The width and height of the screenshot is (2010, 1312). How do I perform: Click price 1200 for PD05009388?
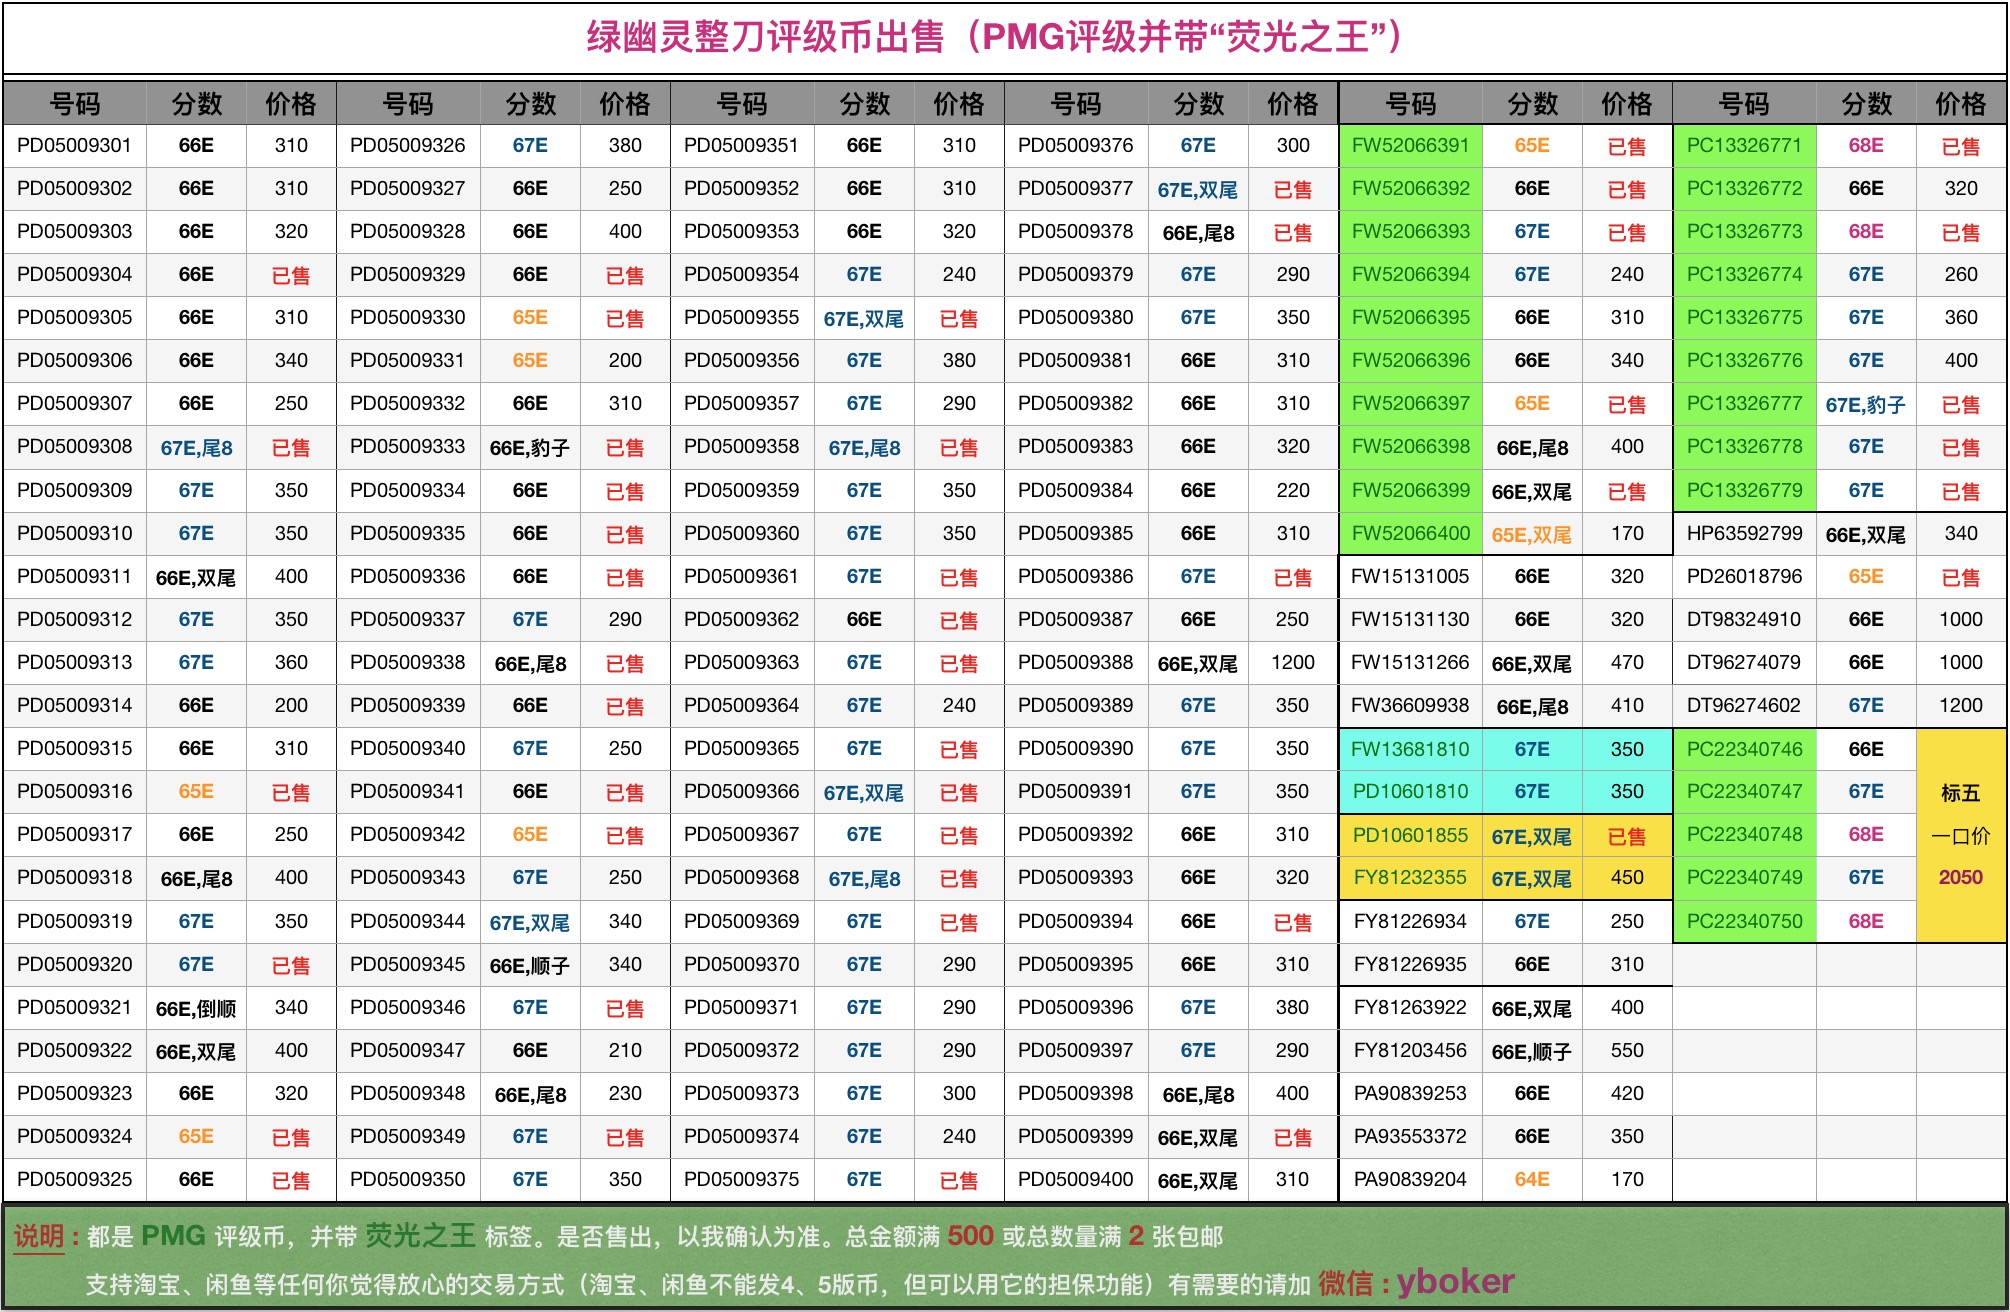(1292, 663)
